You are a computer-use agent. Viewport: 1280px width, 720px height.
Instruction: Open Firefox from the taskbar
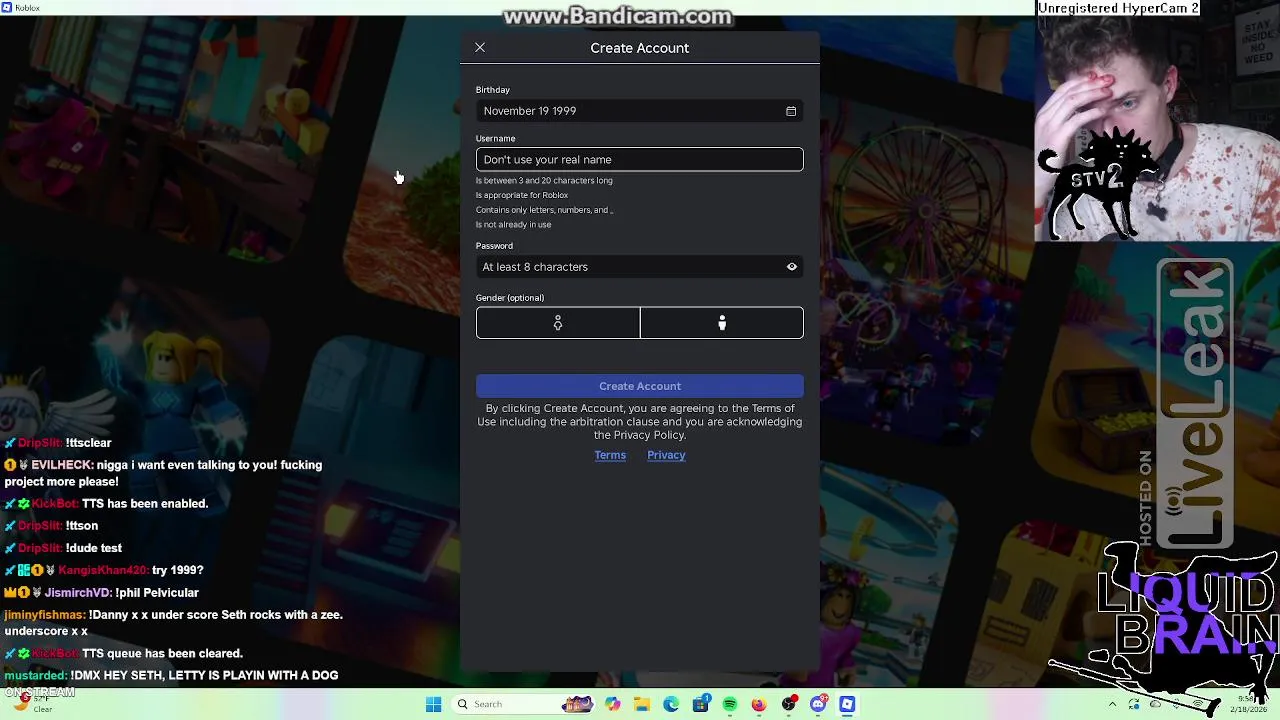[x=759, y=704]
